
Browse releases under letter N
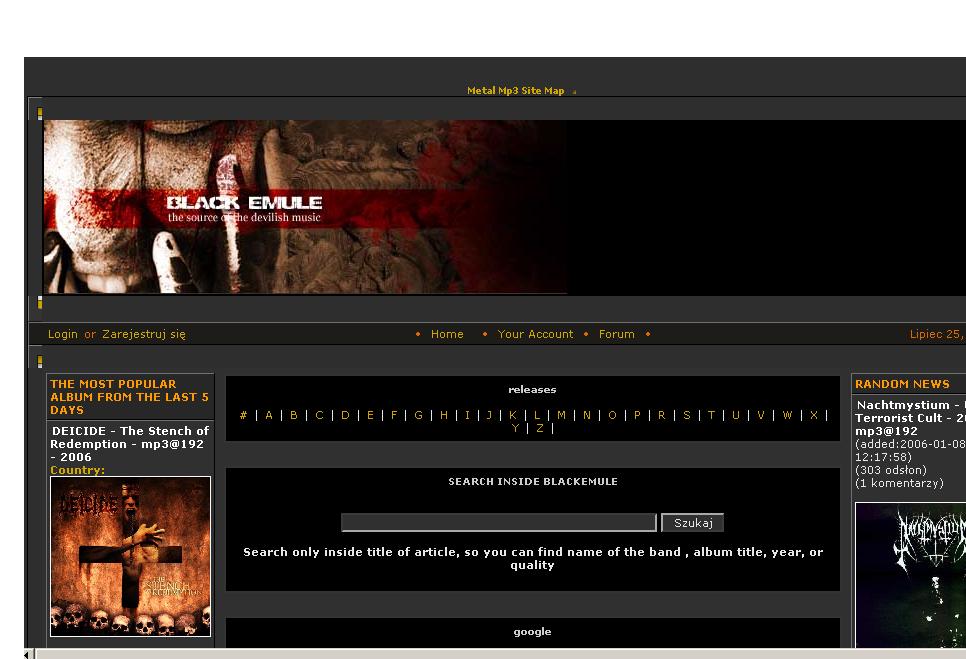(x=587, y=415)
